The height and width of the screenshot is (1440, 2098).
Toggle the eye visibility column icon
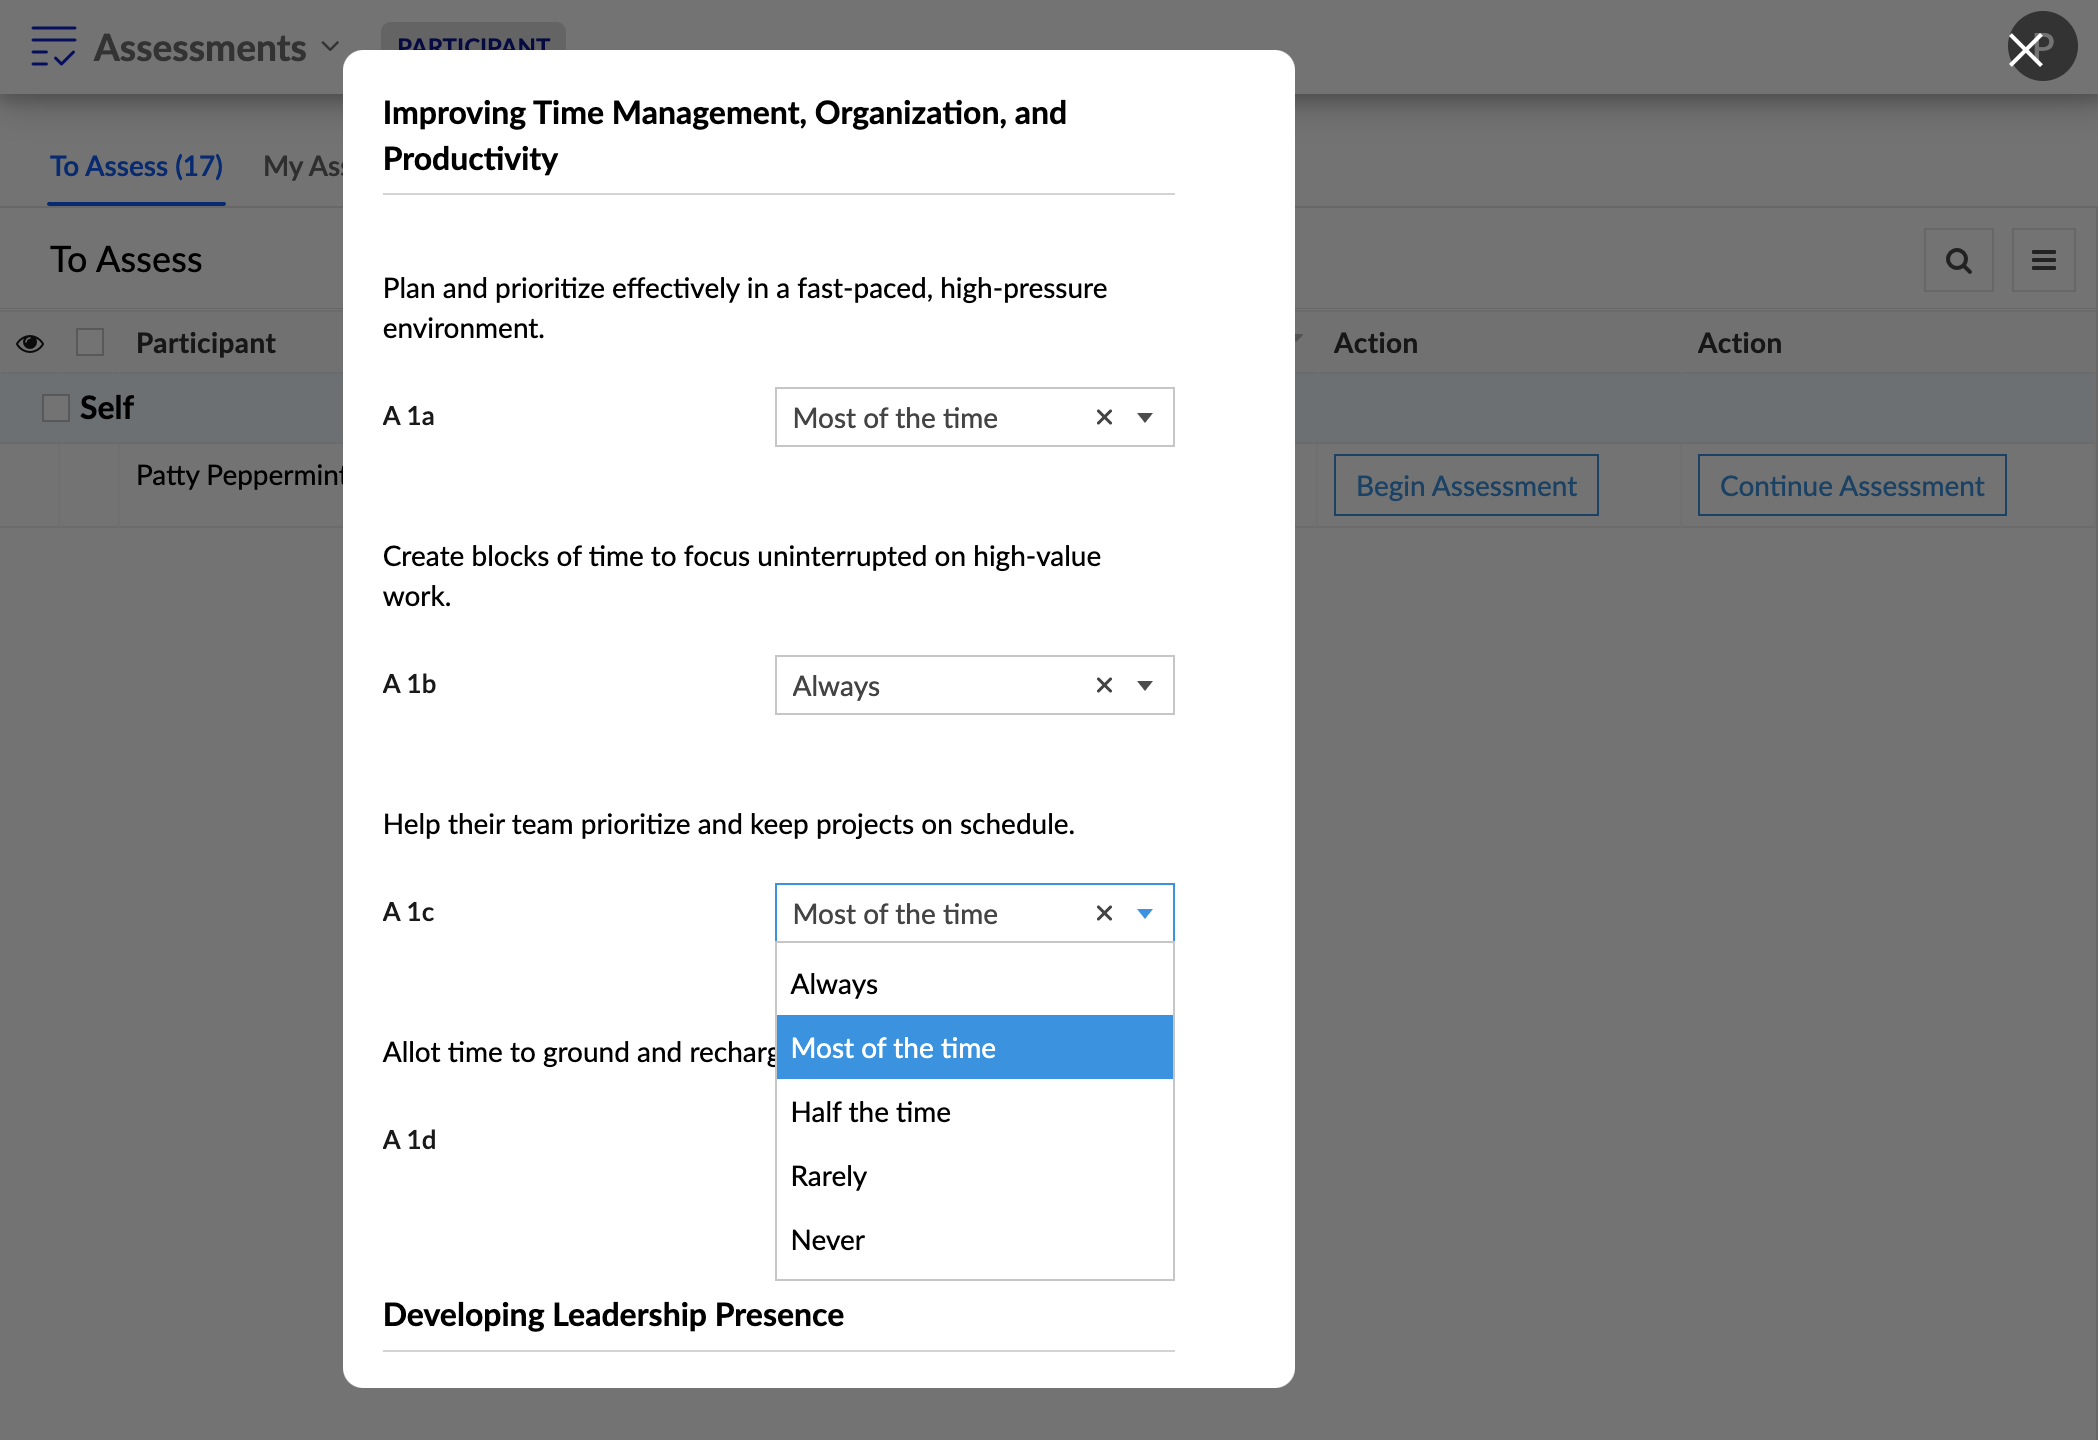tap(30, 343)
